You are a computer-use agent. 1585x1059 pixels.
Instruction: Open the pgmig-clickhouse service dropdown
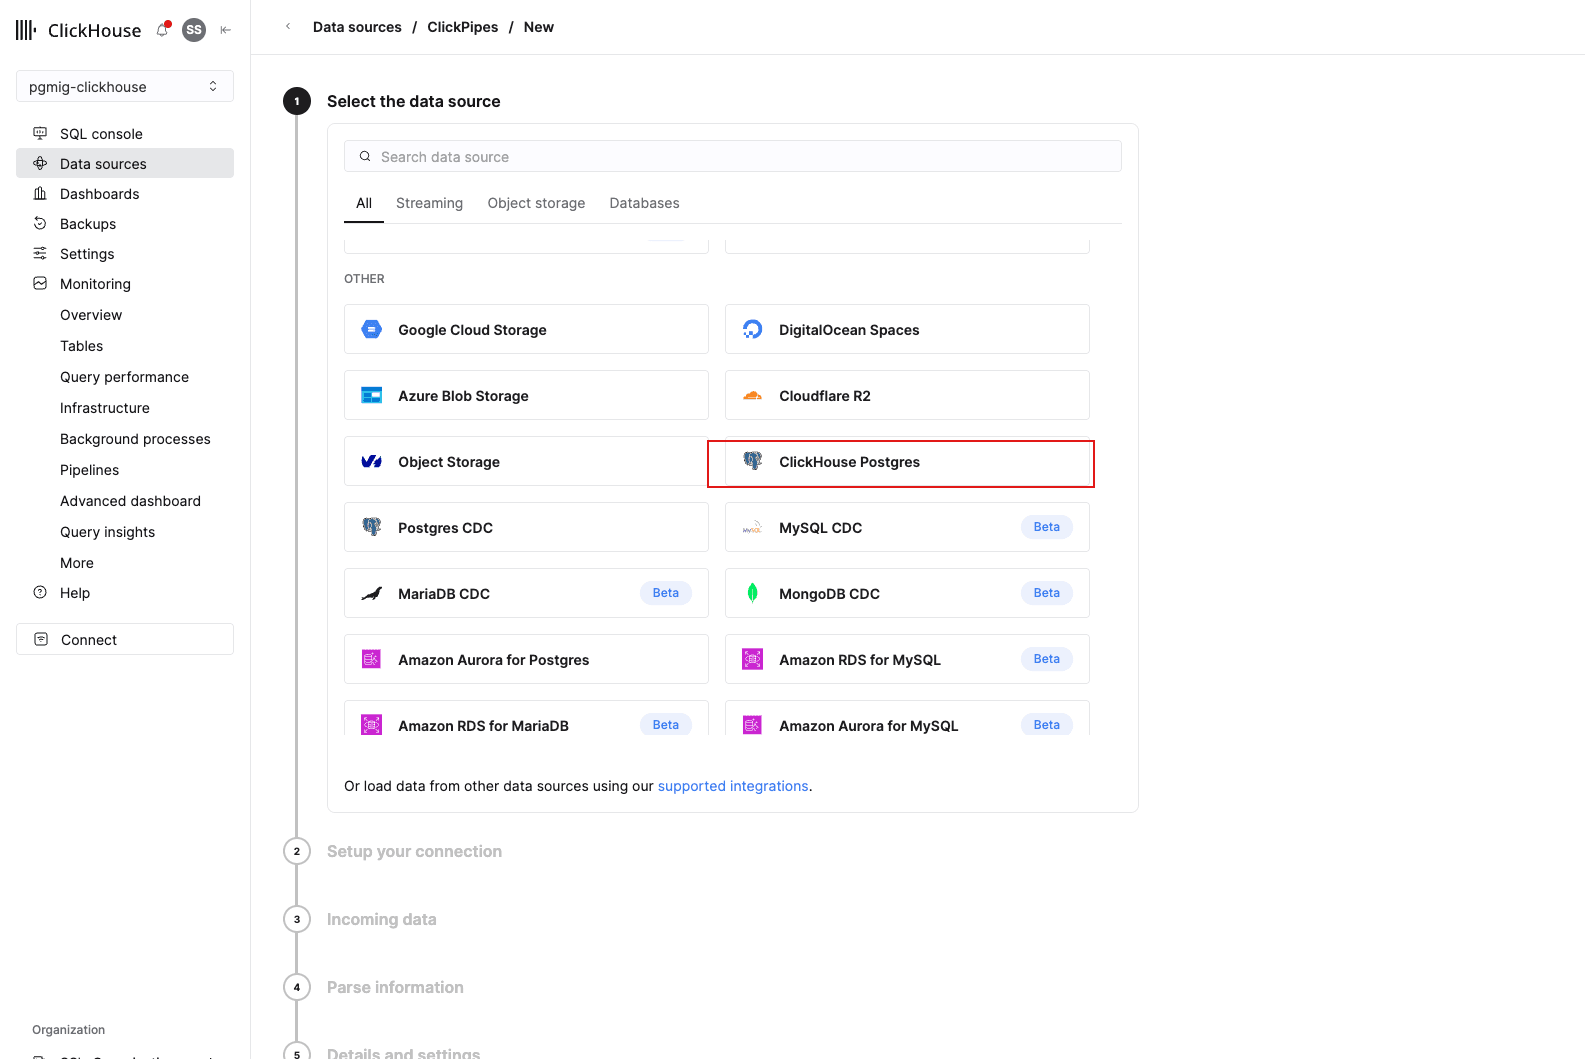[125, 86]
